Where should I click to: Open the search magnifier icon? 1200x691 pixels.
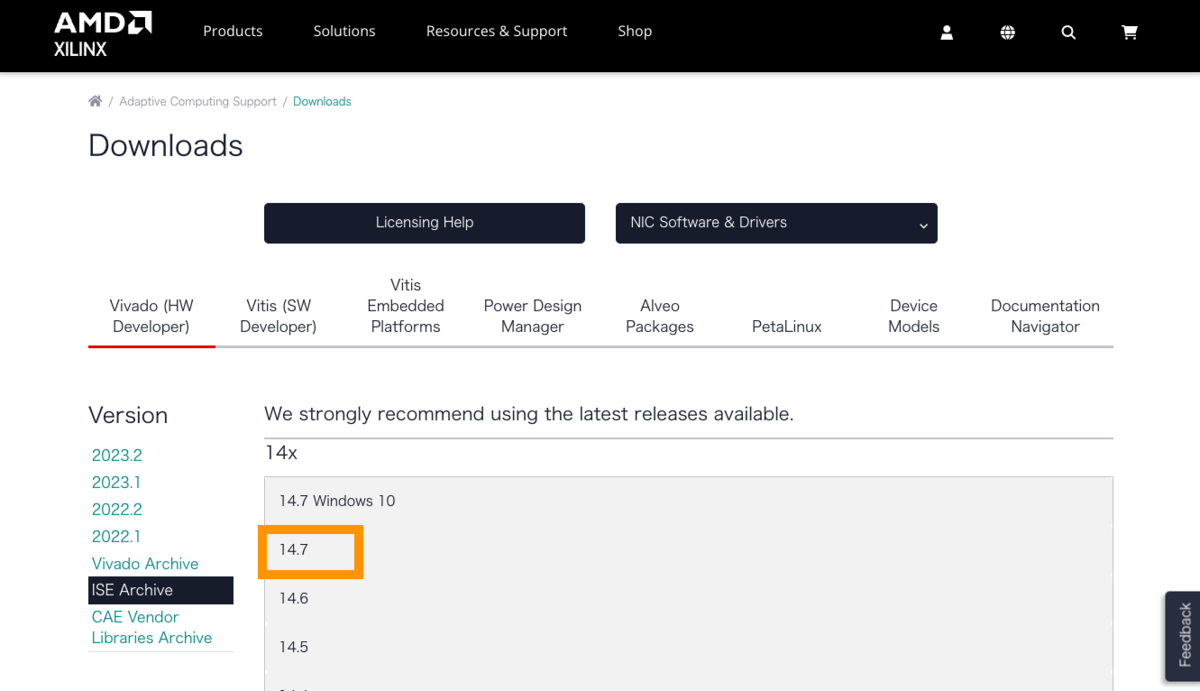tap(1068, 32)
